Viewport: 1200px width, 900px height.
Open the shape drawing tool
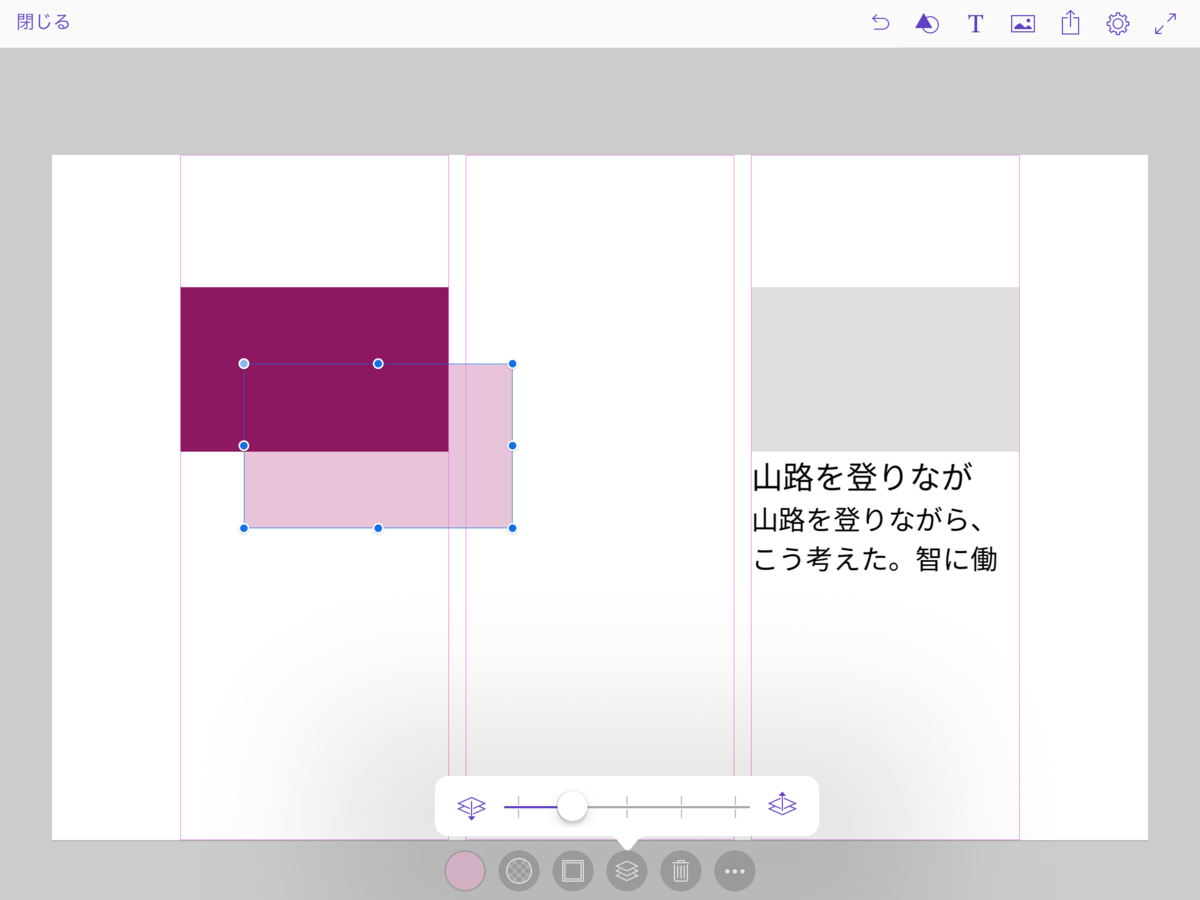tap(927, 22)
